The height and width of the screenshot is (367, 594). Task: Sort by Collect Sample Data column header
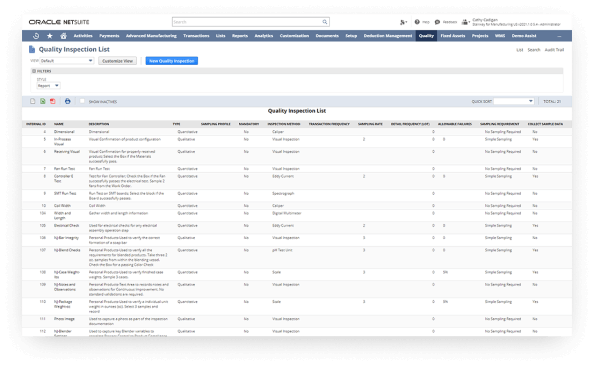(x=545, y=124)
